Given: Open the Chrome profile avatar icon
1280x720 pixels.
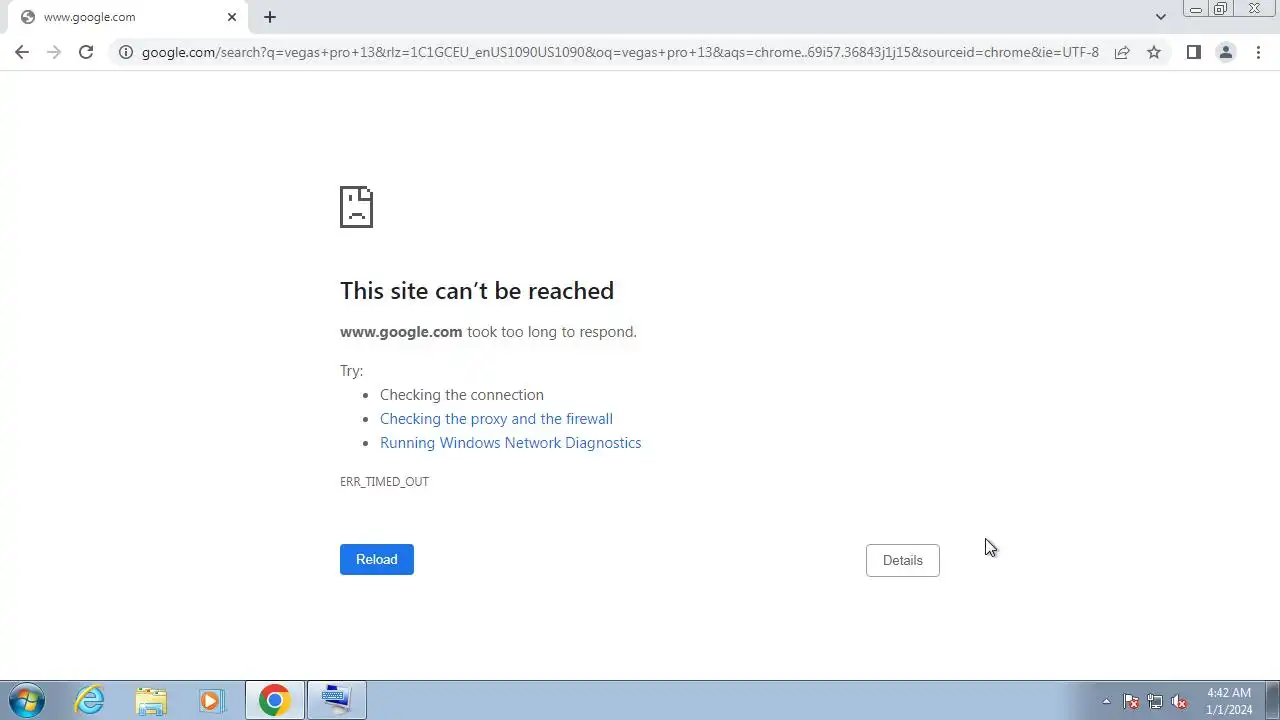Looking at the screenshot, I should click(x=1225, y=52).
